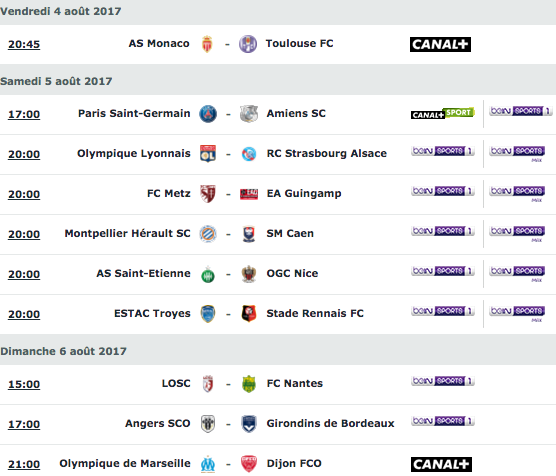Click the CANAL+ SPORT logo for PSG match
556x476 pixels.
tap(443, 114)
